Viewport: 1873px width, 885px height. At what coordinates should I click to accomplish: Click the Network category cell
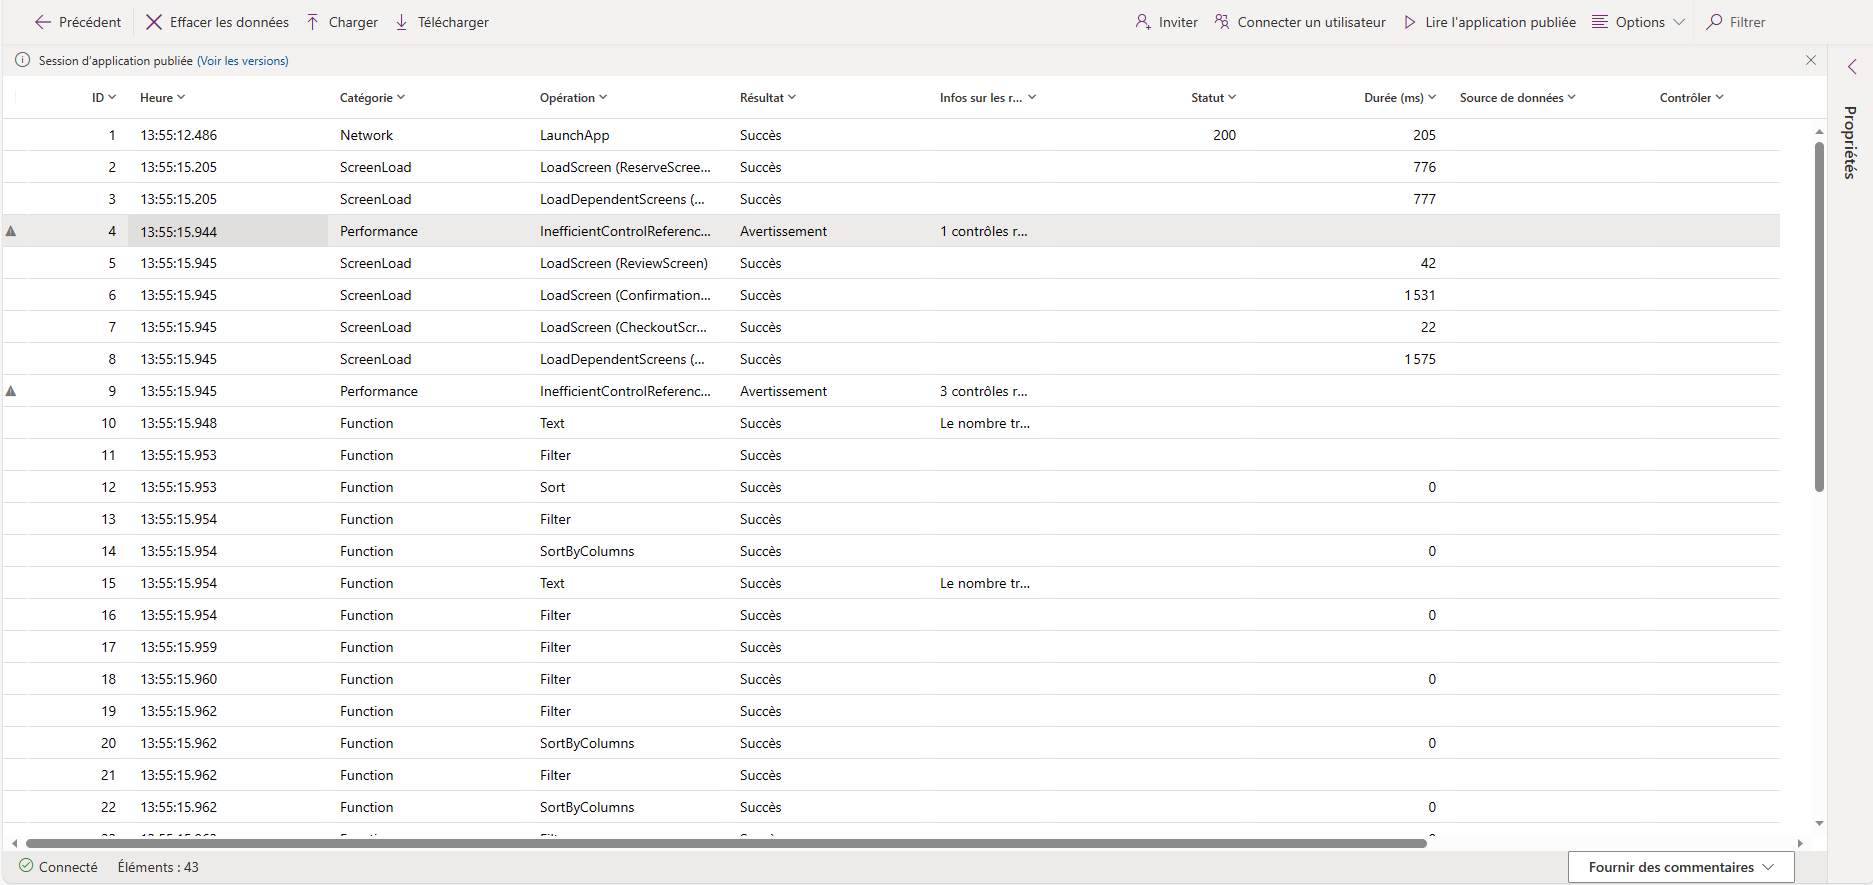pos(367,135)
